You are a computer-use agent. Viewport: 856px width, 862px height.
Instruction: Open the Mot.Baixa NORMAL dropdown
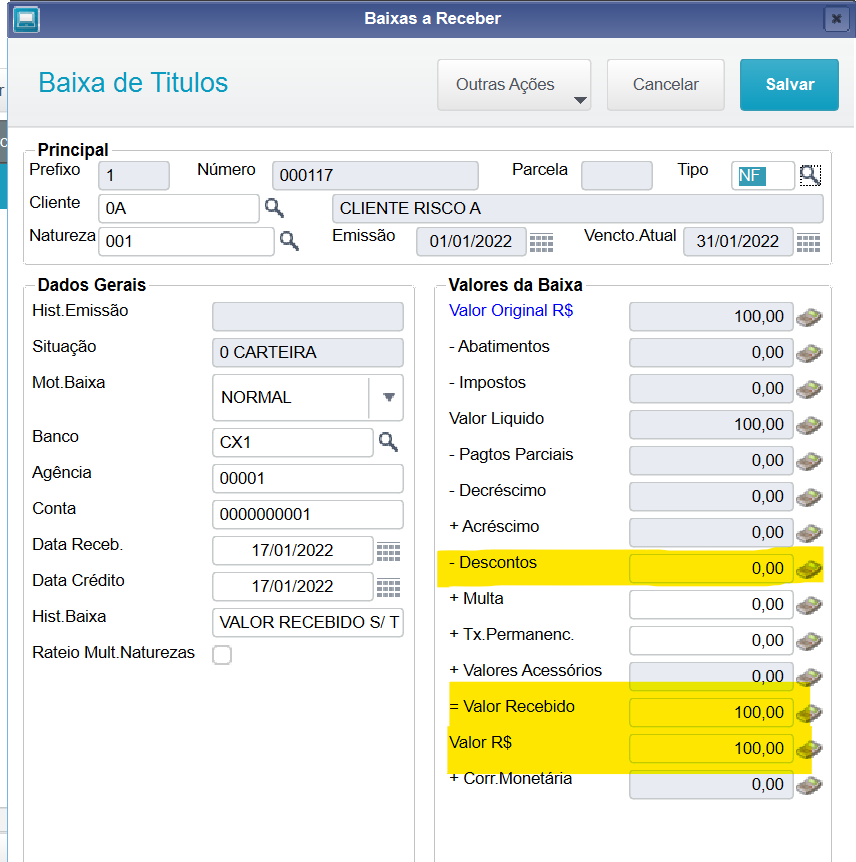pos(308,397)
